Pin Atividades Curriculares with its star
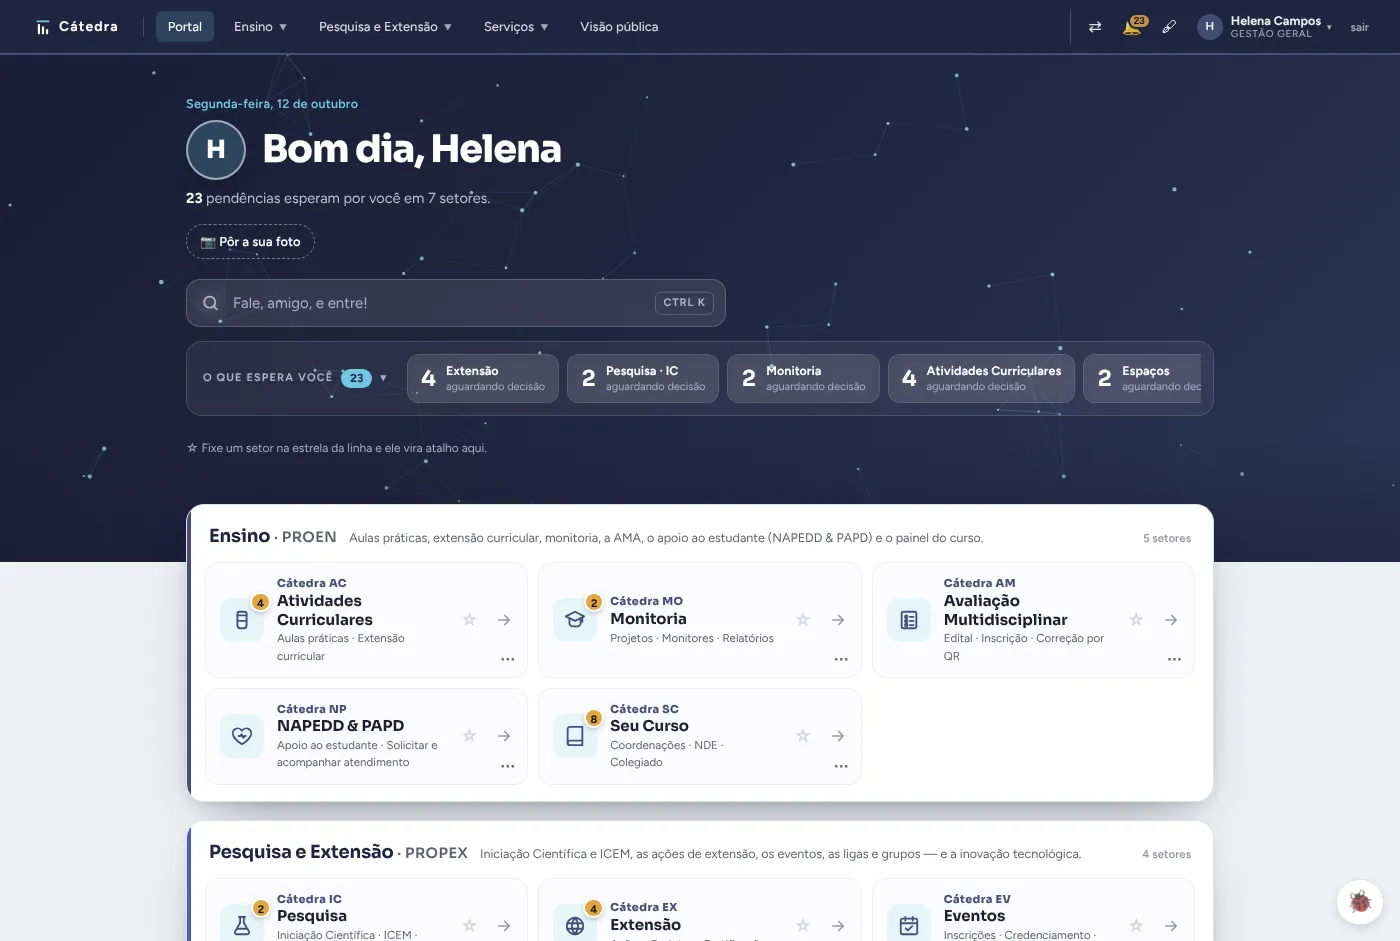This screenshot has width=1400, height=941. (469, 620)
